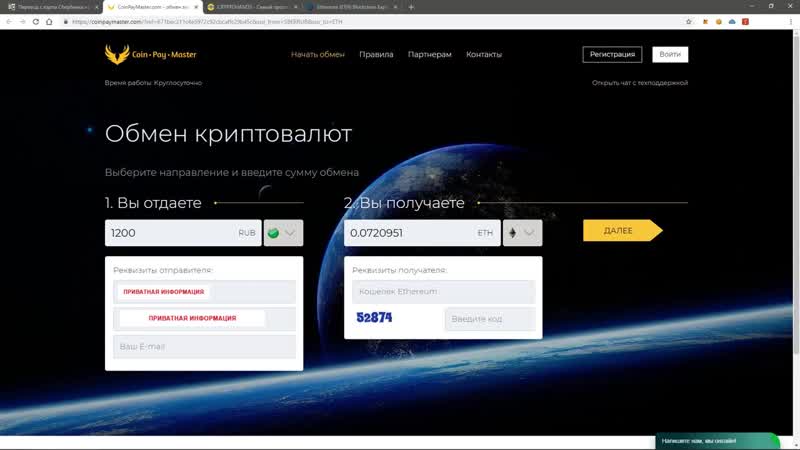Viewport: 800px width, 450px height.
Task: Expand the receive currency Ethereum dropdown
Action: [522, 233]
